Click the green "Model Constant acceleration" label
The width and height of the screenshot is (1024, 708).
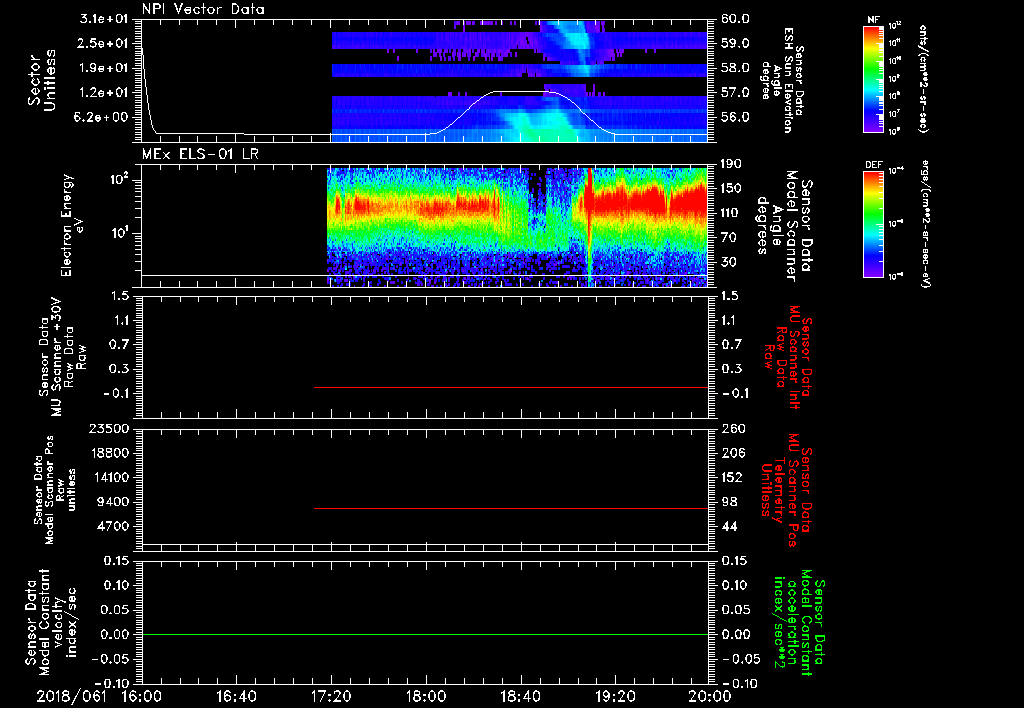[x=800, y=624]
